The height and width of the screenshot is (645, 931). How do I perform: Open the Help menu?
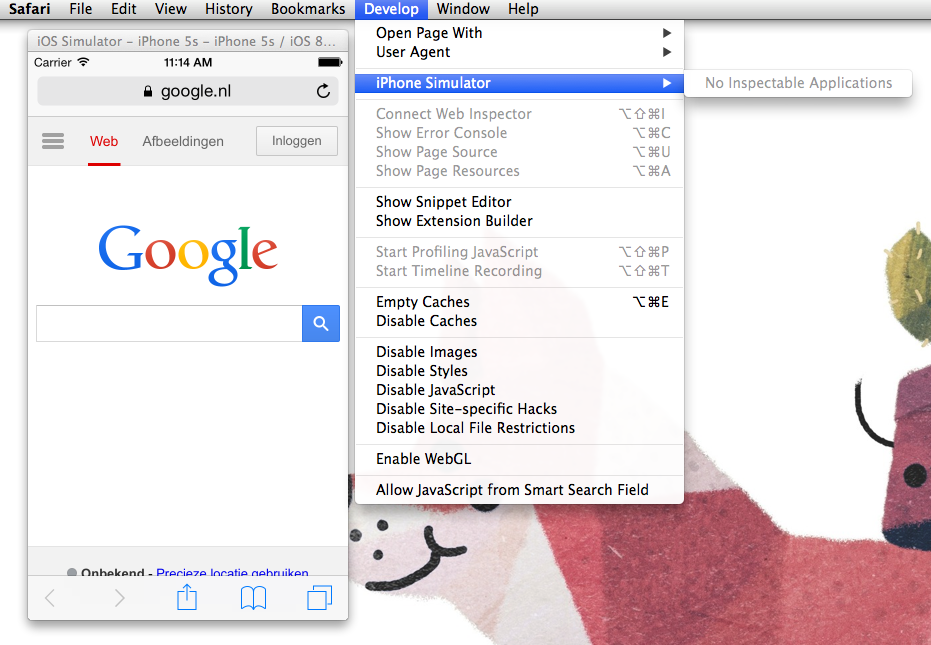click(523, 9)
